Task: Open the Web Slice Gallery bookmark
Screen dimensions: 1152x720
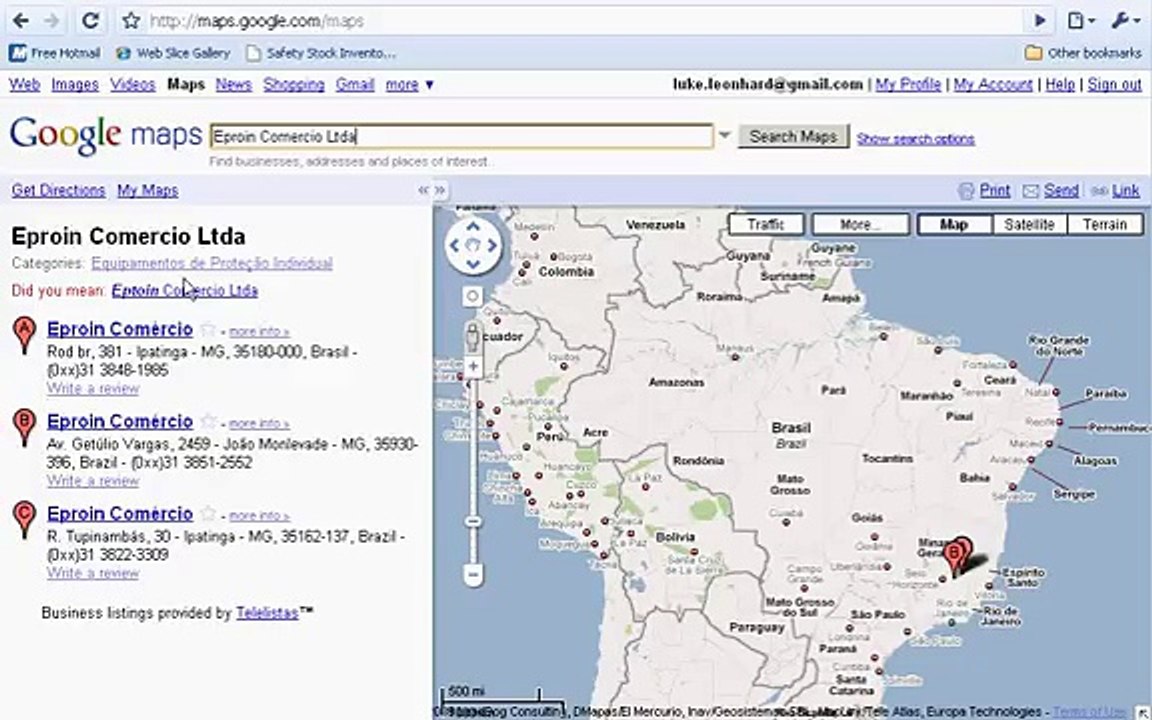Action: 173,53
